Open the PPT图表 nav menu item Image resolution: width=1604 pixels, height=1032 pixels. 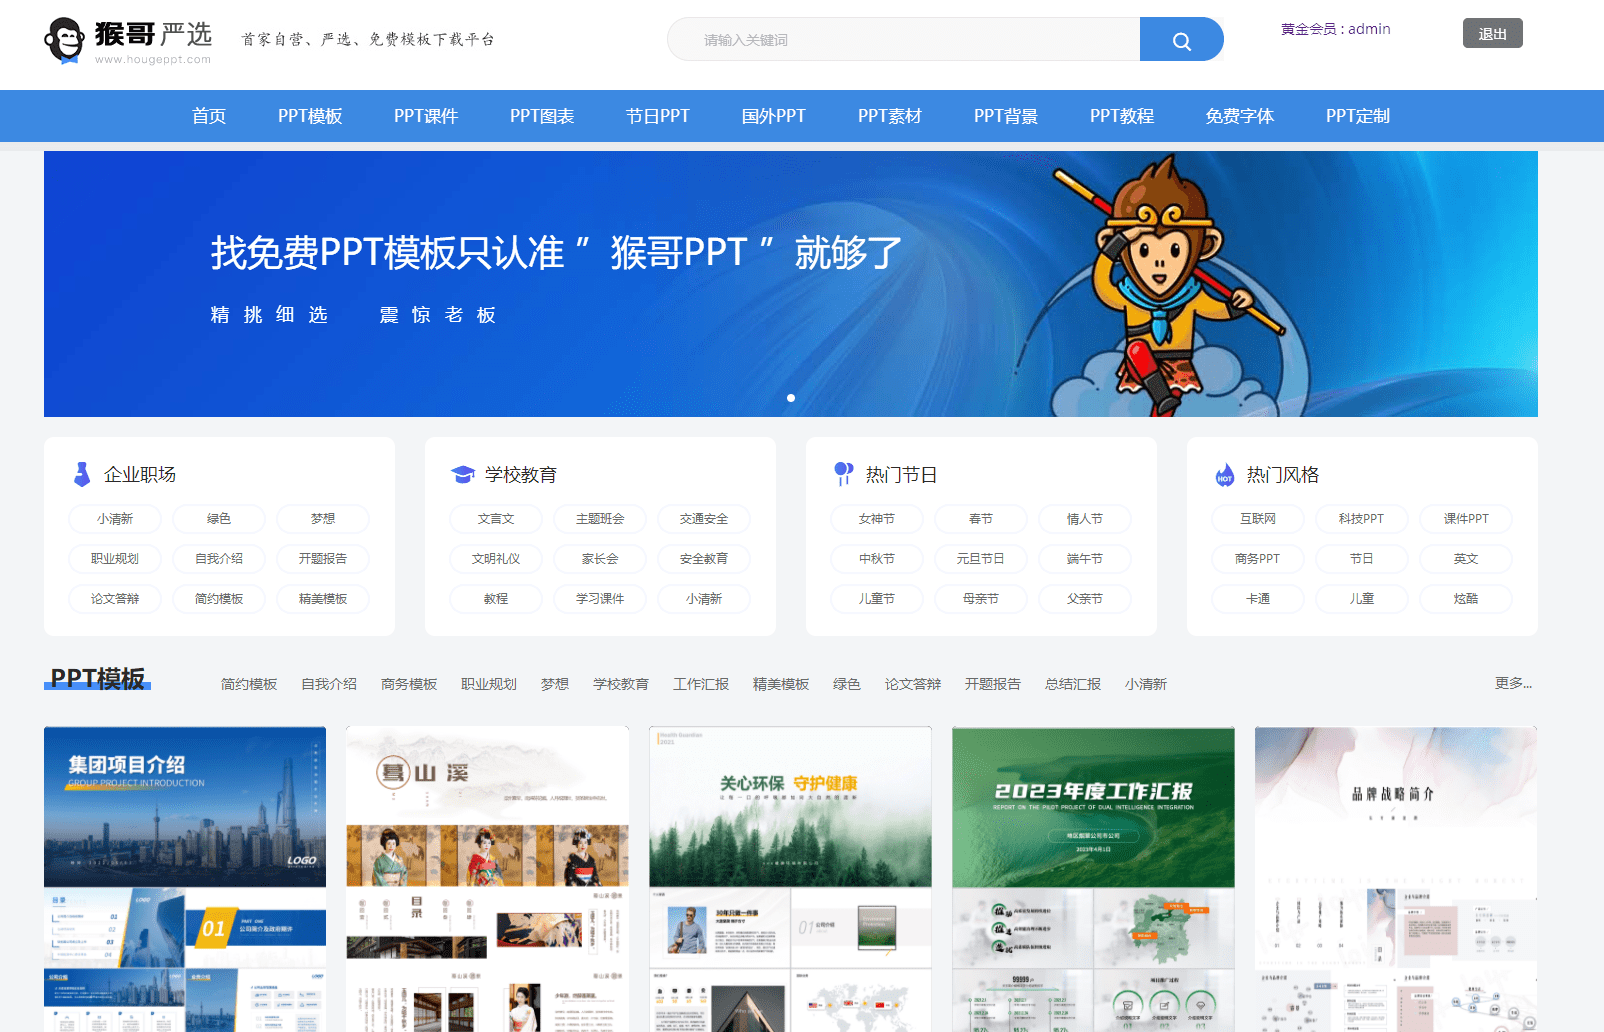coord(542,116)
